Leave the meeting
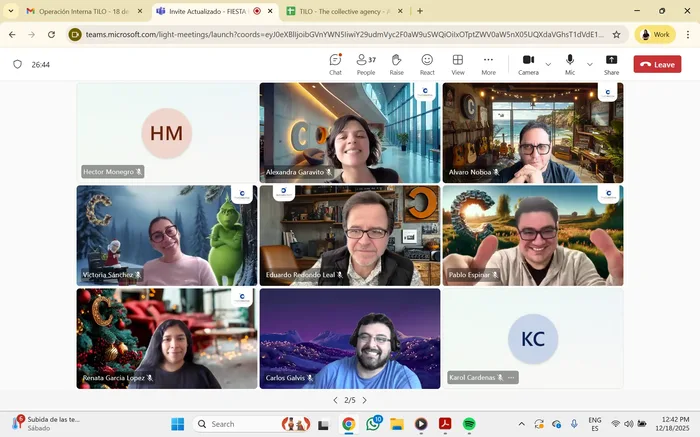This screenshot has width=700, height=437. click(x=657, y=64)
